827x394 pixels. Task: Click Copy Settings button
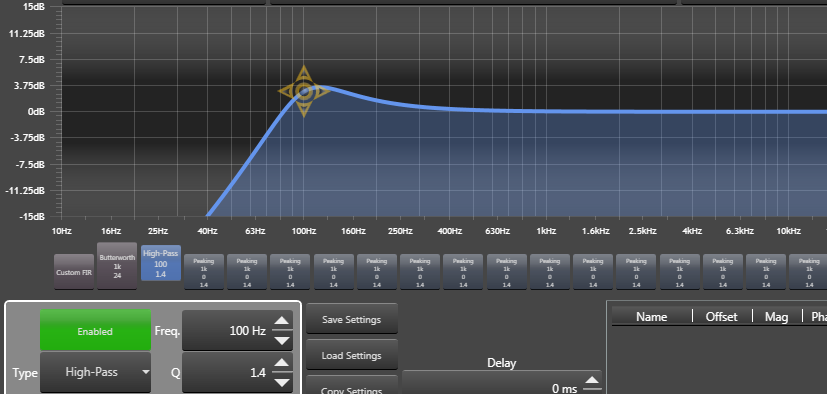[352, 385]
